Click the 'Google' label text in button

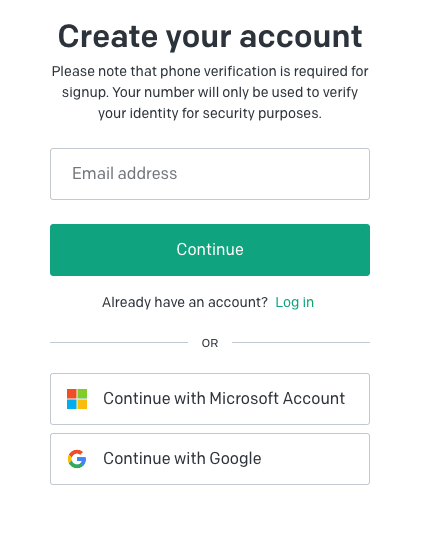pos(235,459)
